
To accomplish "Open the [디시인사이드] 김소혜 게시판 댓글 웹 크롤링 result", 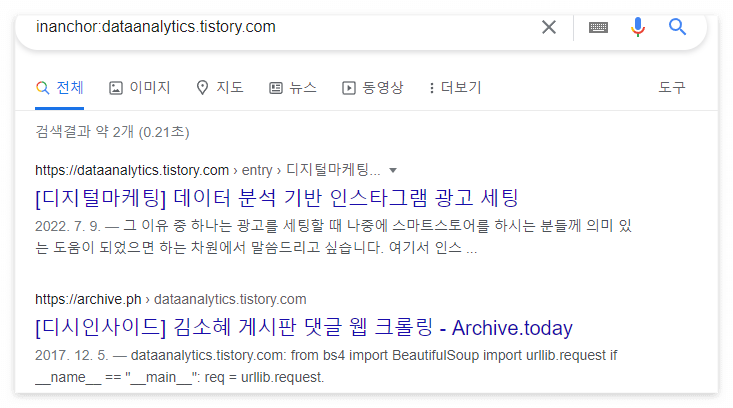I will tap(304, 327).
